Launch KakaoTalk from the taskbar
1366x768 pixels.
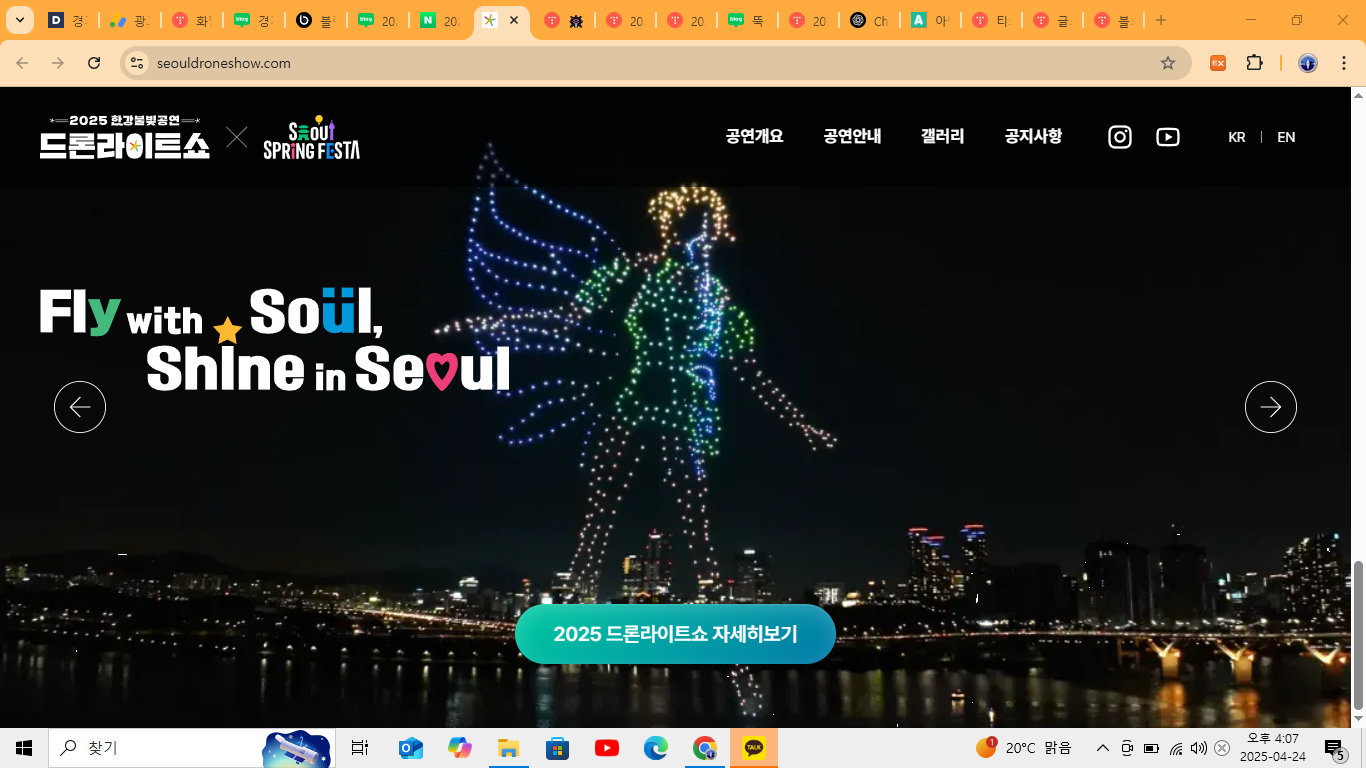click(x=753, y=746)
